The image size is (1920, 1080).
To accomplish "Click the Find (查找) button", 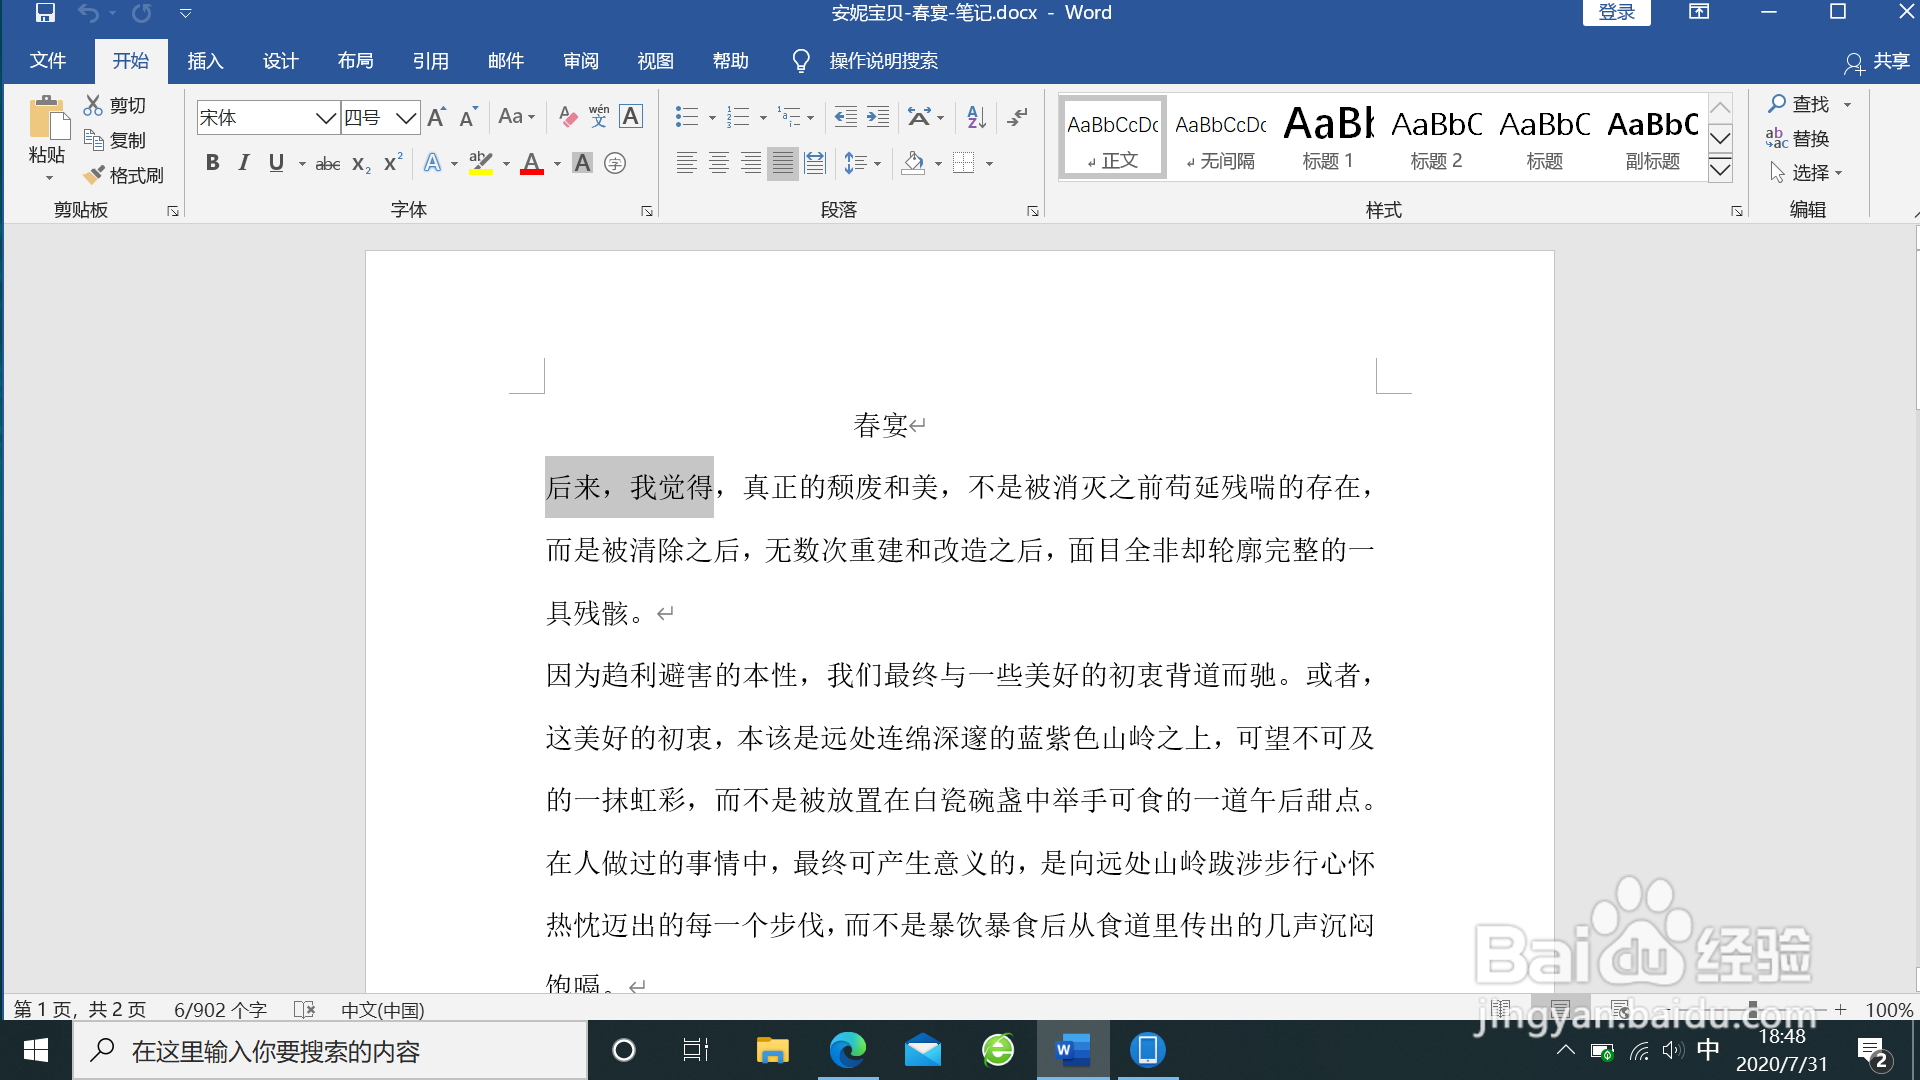I will [x=1799, y=104].
